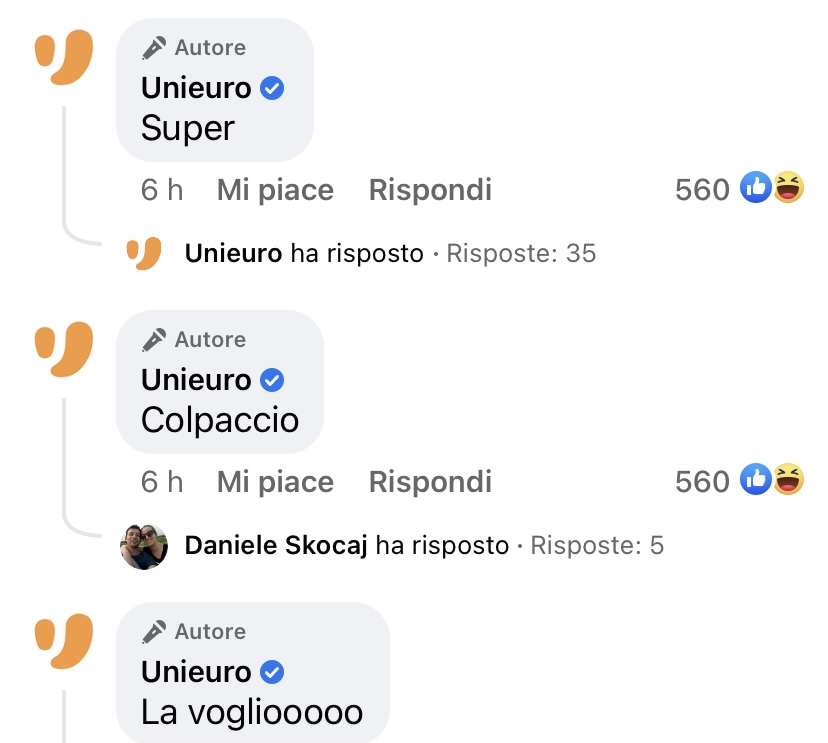Click verified badge on the "Colpaccio" comment
Viewport: 828px width, 743px height.
click(272, 380)
